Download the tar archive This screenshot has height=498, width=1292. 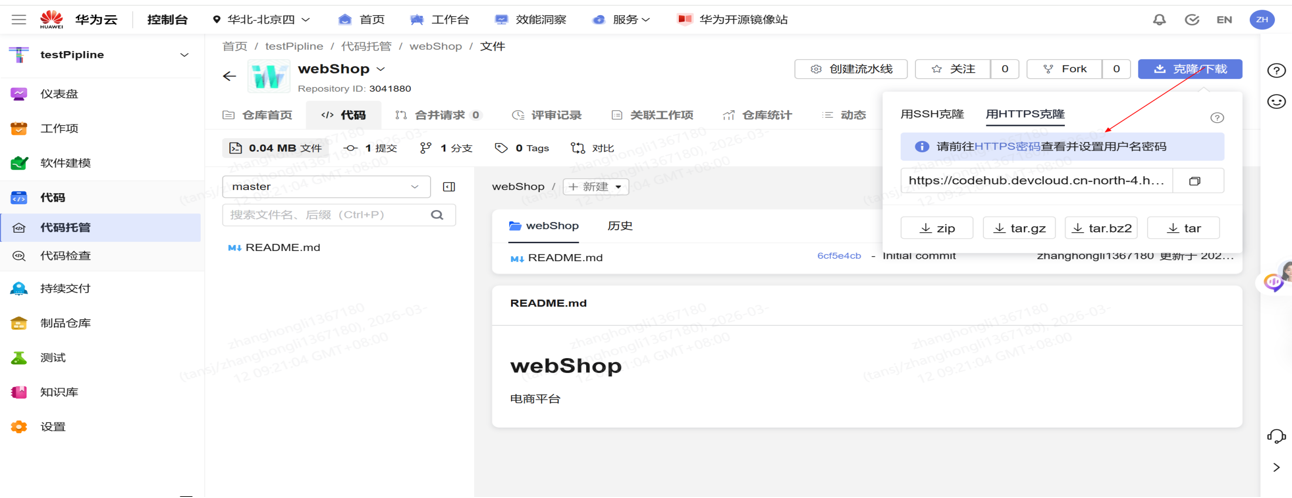click(x=1183, y=228)
